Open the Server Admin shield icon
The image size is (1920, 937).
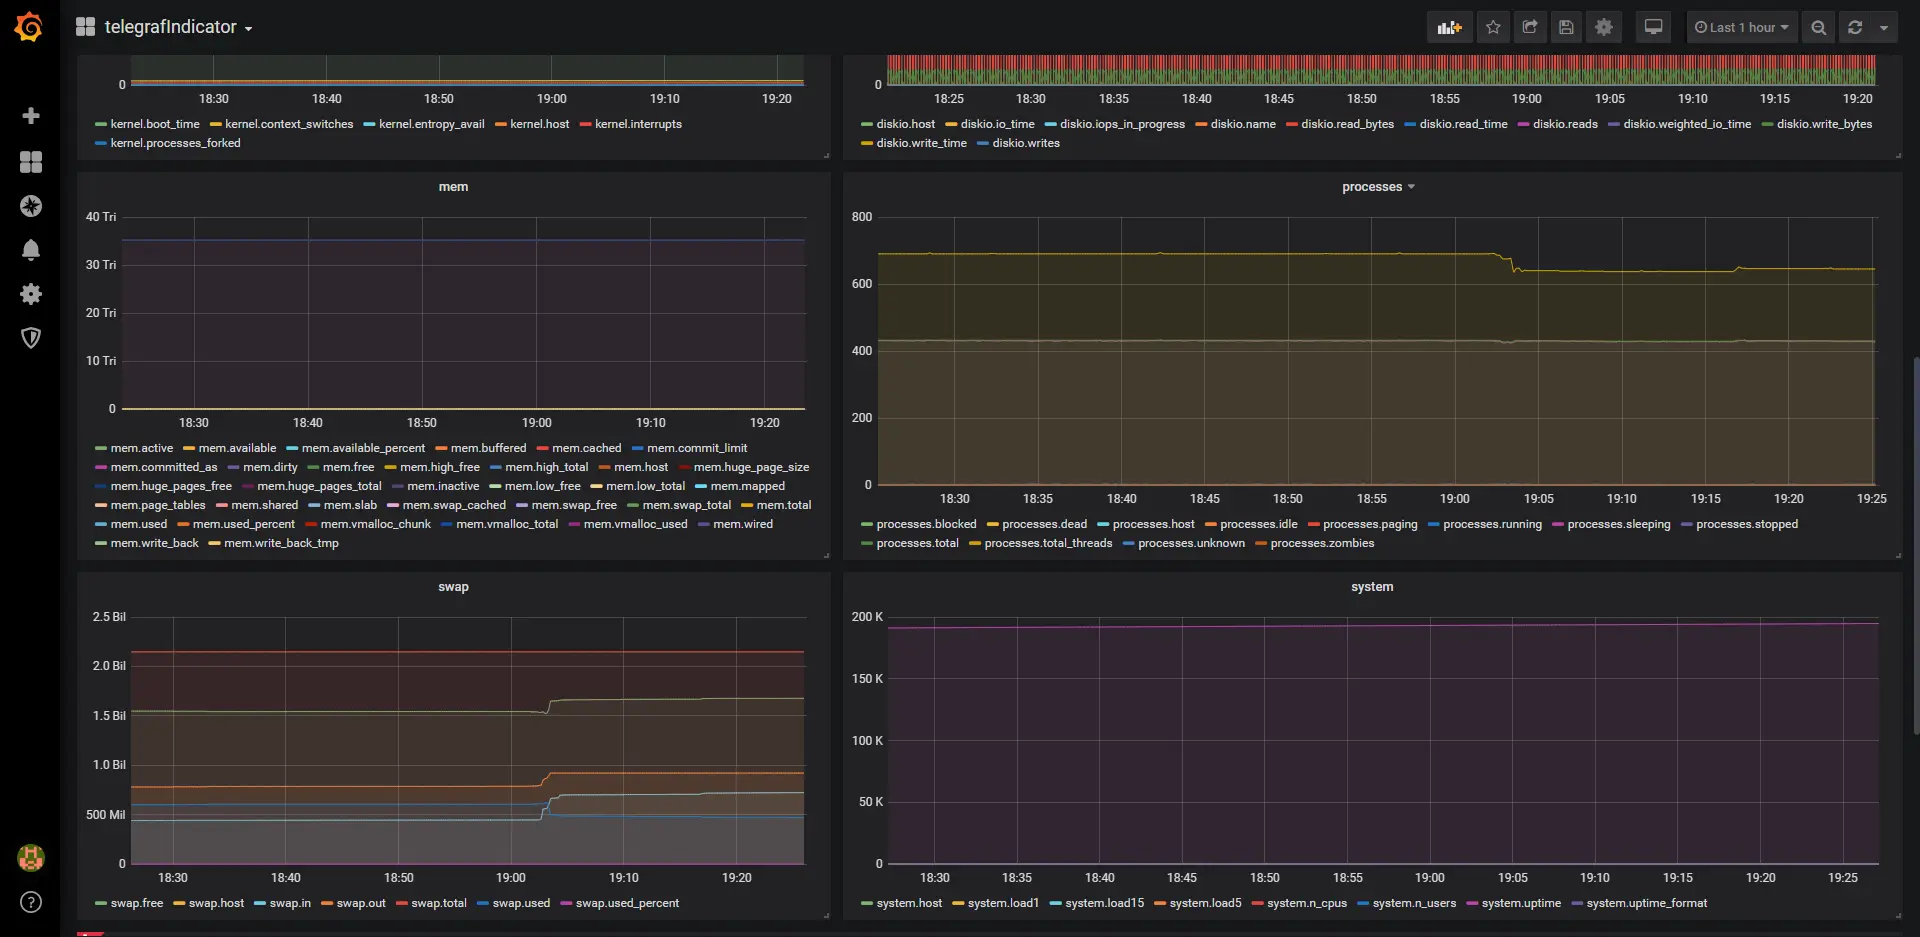click(x=31, y=338)
